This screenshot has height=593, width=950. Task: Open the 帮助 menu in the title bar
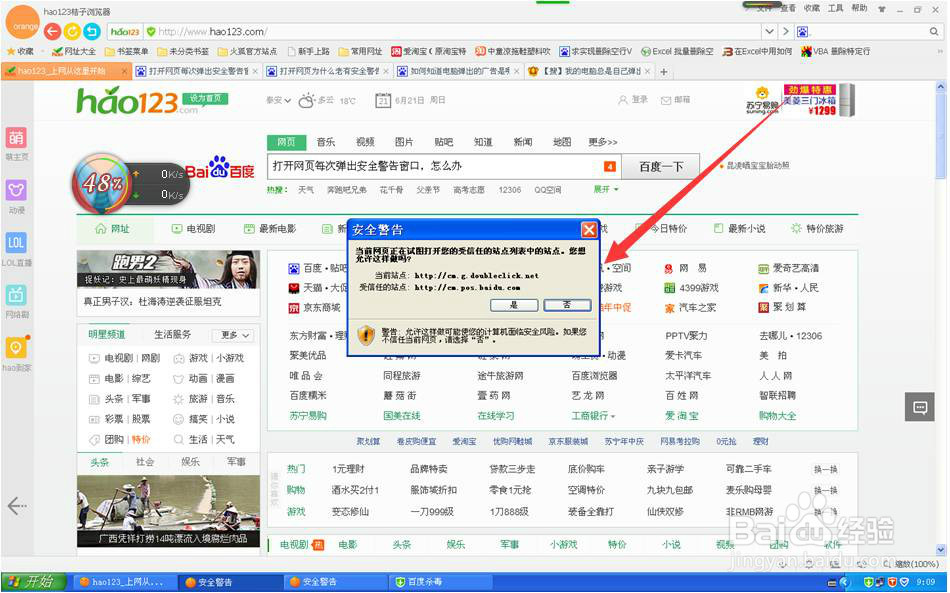point(859,8)
